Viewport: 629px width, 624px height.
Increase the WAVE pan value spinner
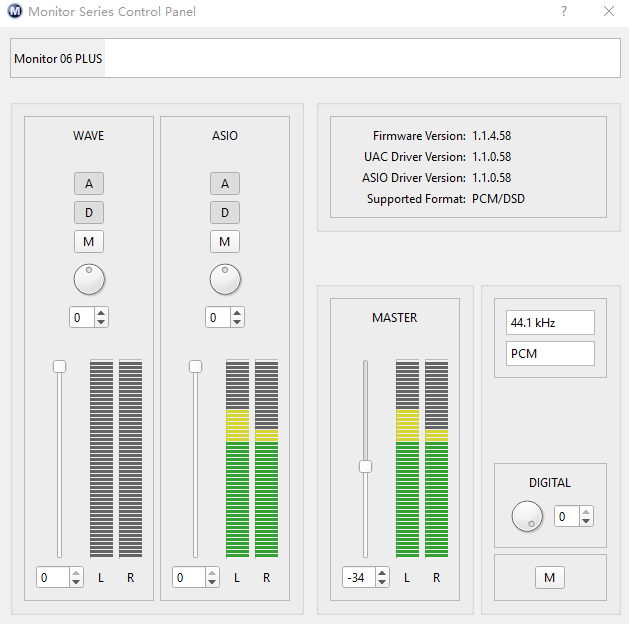pyautogui.click(x=101, y=313)
